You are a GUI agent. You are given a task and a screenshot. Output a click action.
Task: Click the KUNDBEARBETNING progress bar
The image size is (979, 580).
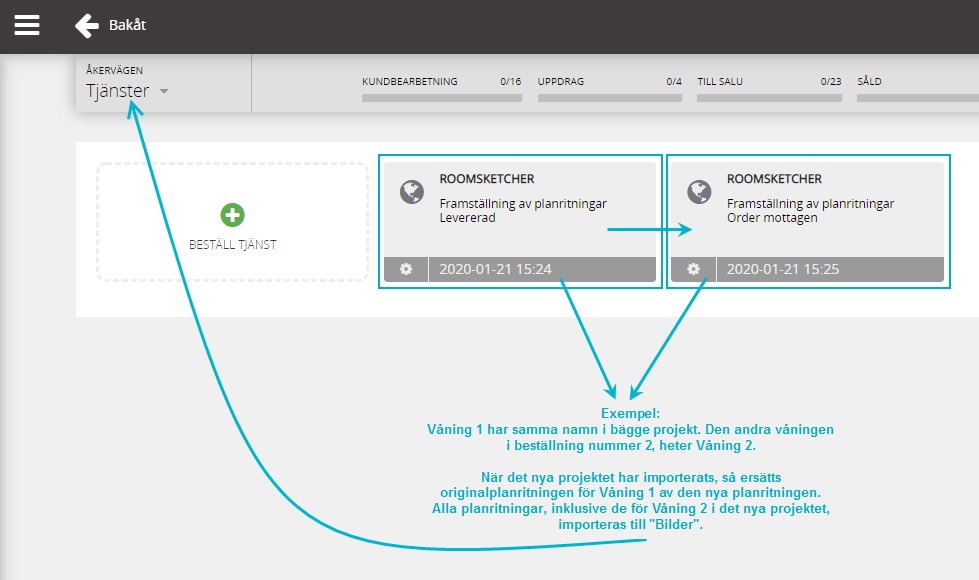(441, 98)
